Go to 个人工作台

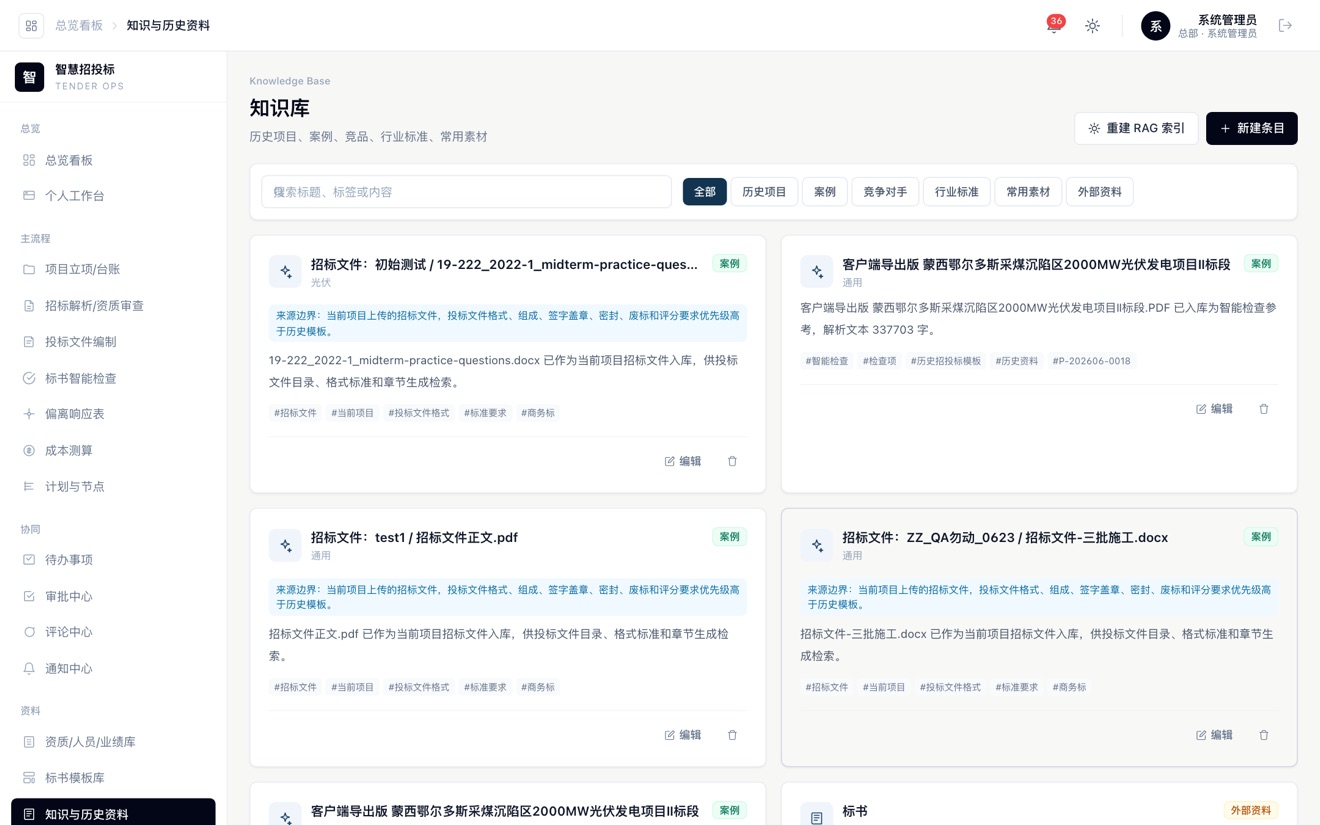coord(113,196)
